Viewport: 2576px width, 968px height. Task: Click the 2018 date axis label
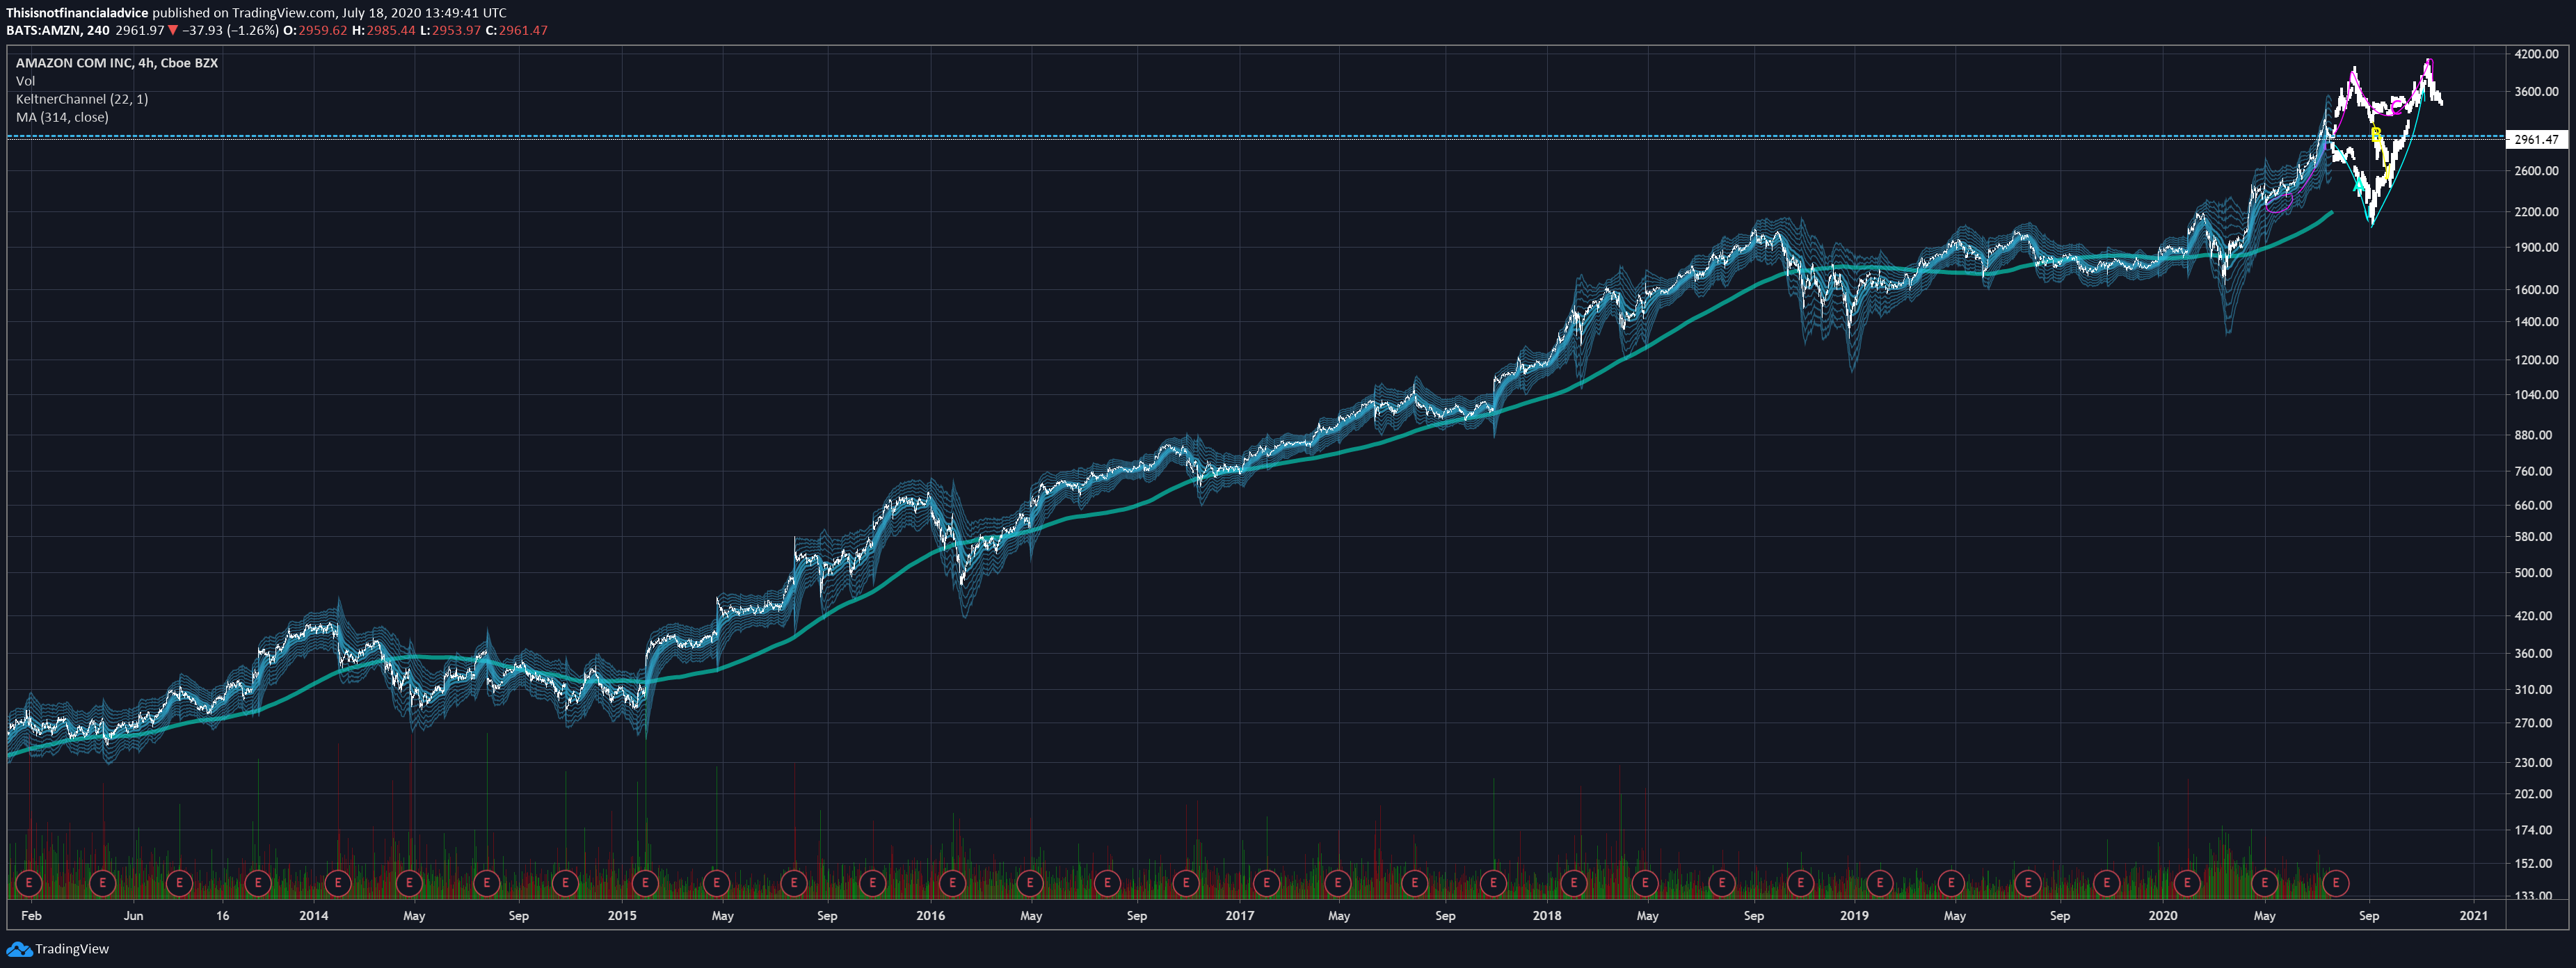pos(1546,915)
